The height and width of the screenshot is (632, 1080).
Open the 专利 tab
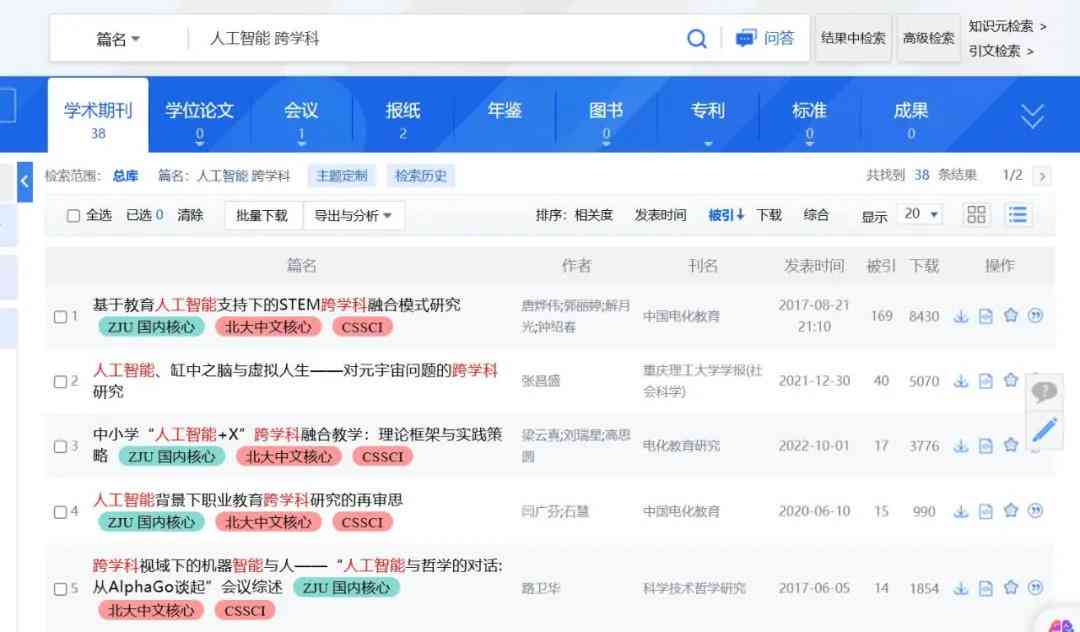point(707,114)
